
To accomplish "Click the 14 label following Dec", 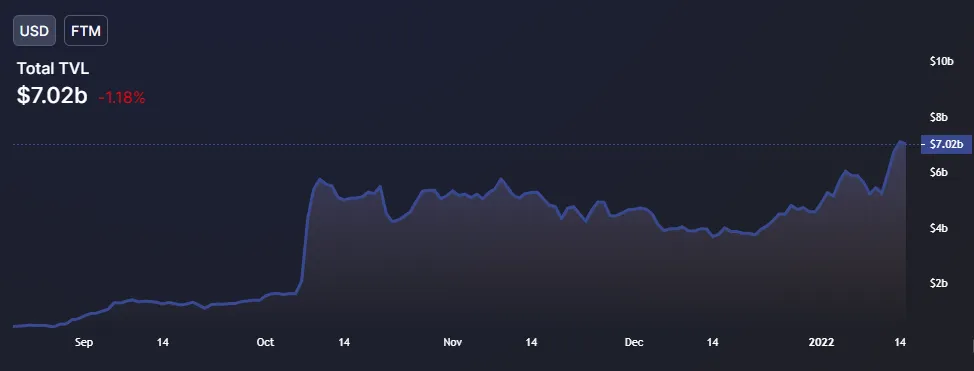I will [712, 342].
